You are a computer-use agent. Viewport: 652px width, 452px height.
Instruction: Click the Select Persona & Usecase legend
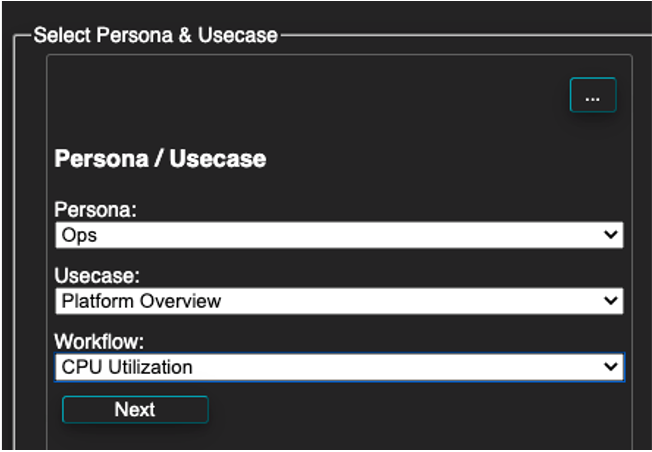click(156, 35)
